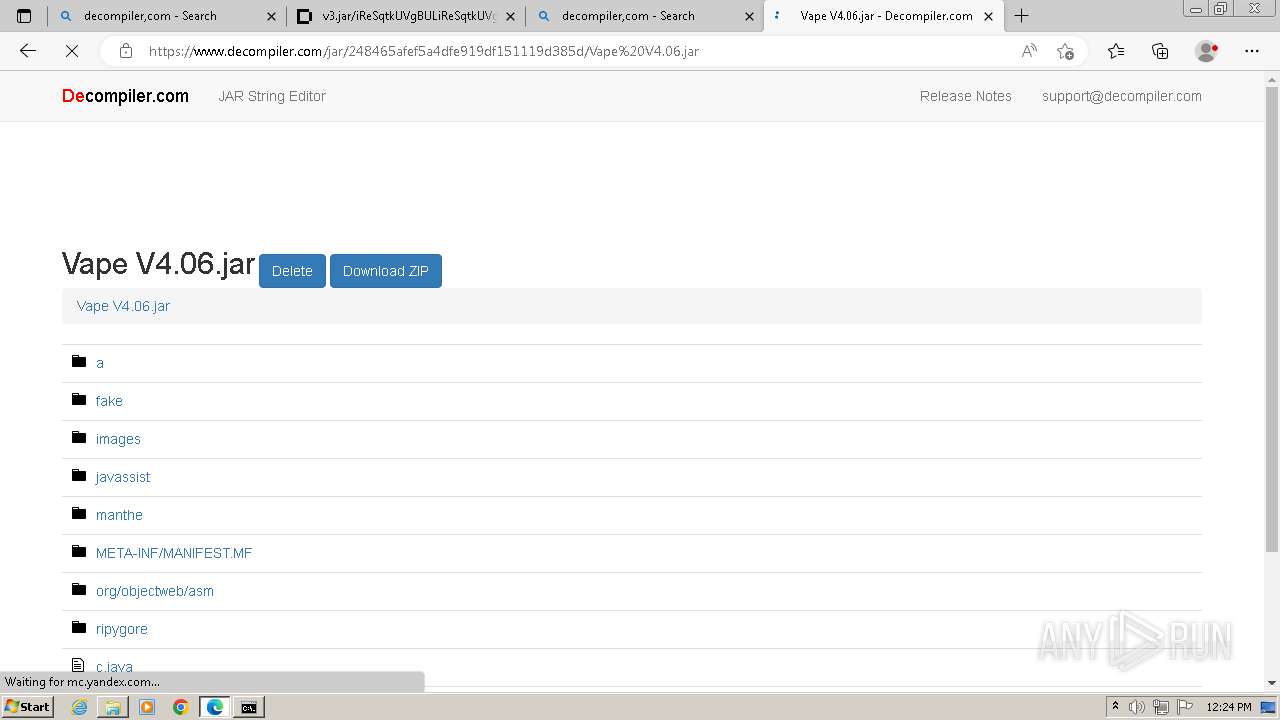
Task: Click the volume icon in system tray
Action: [x=1137, y=707]
